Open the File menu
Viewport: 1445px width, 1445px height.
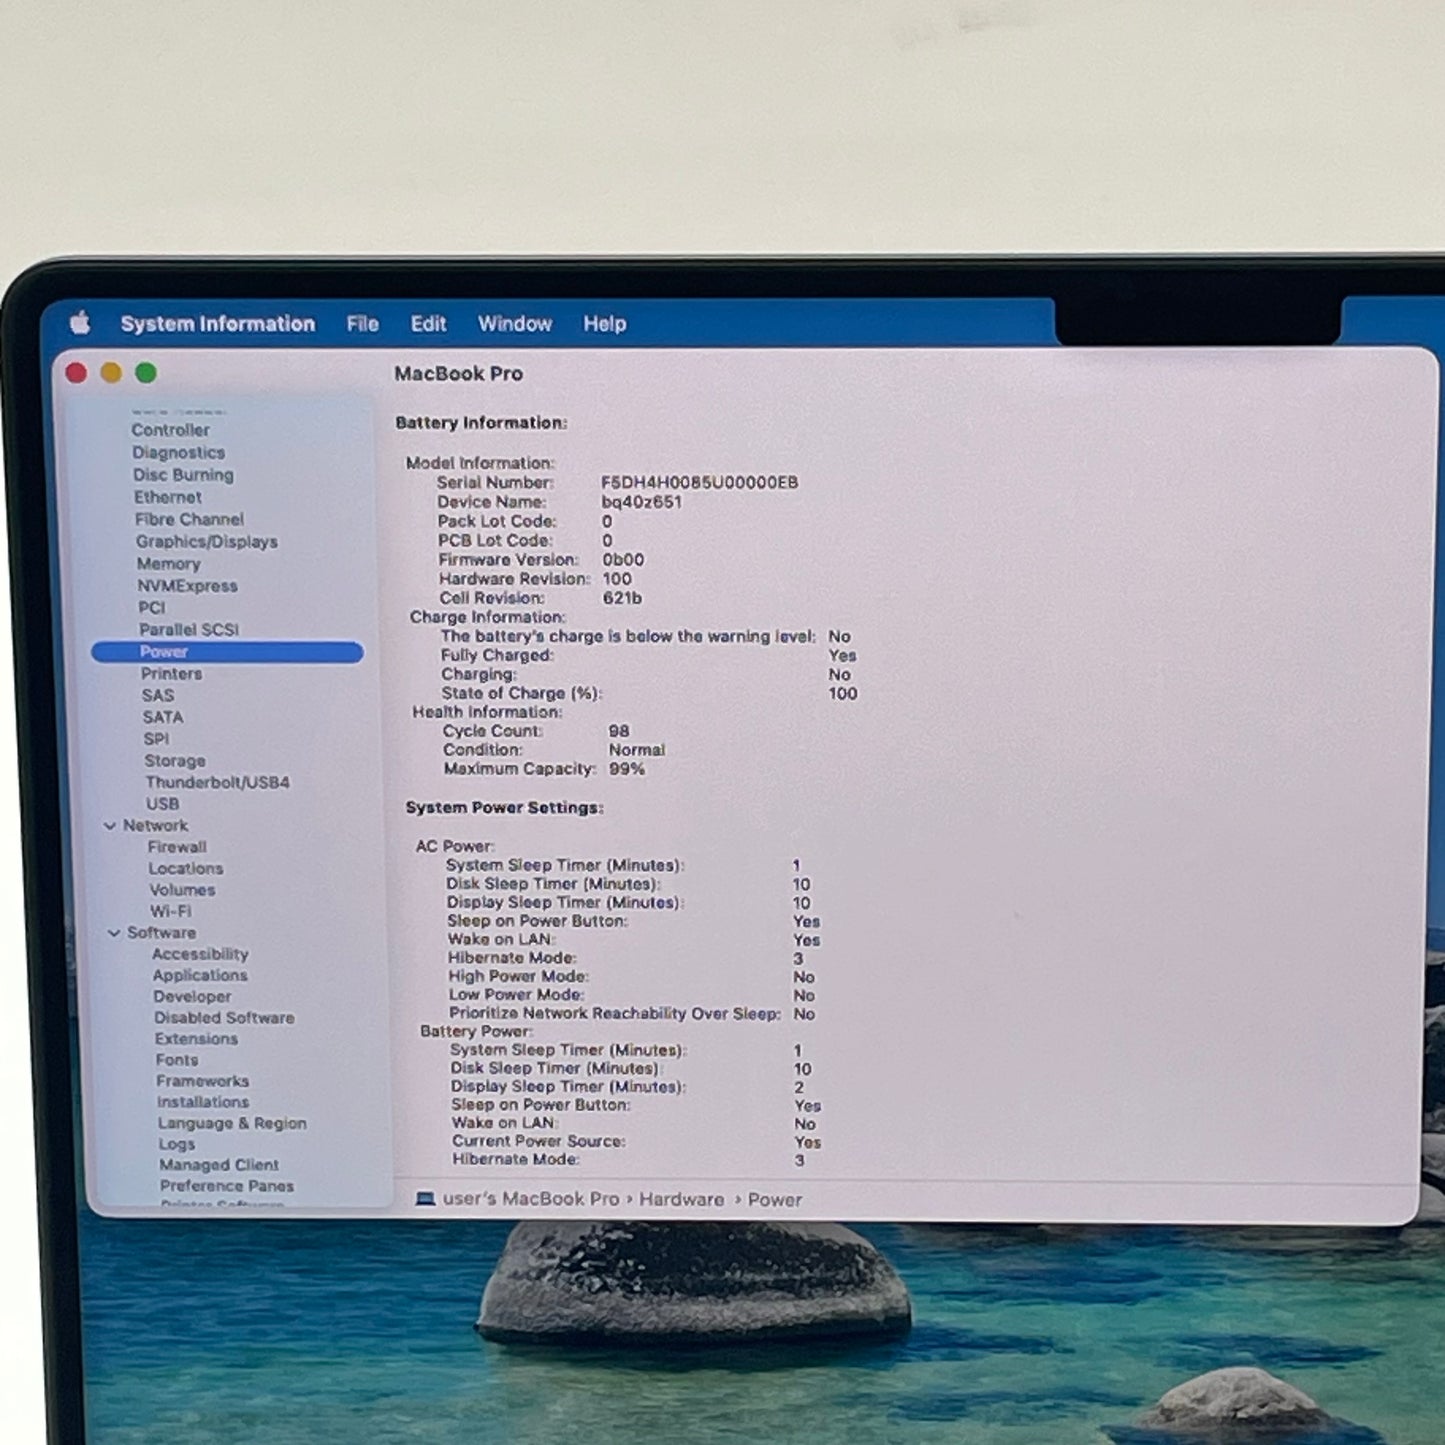[x=363, y=324]
